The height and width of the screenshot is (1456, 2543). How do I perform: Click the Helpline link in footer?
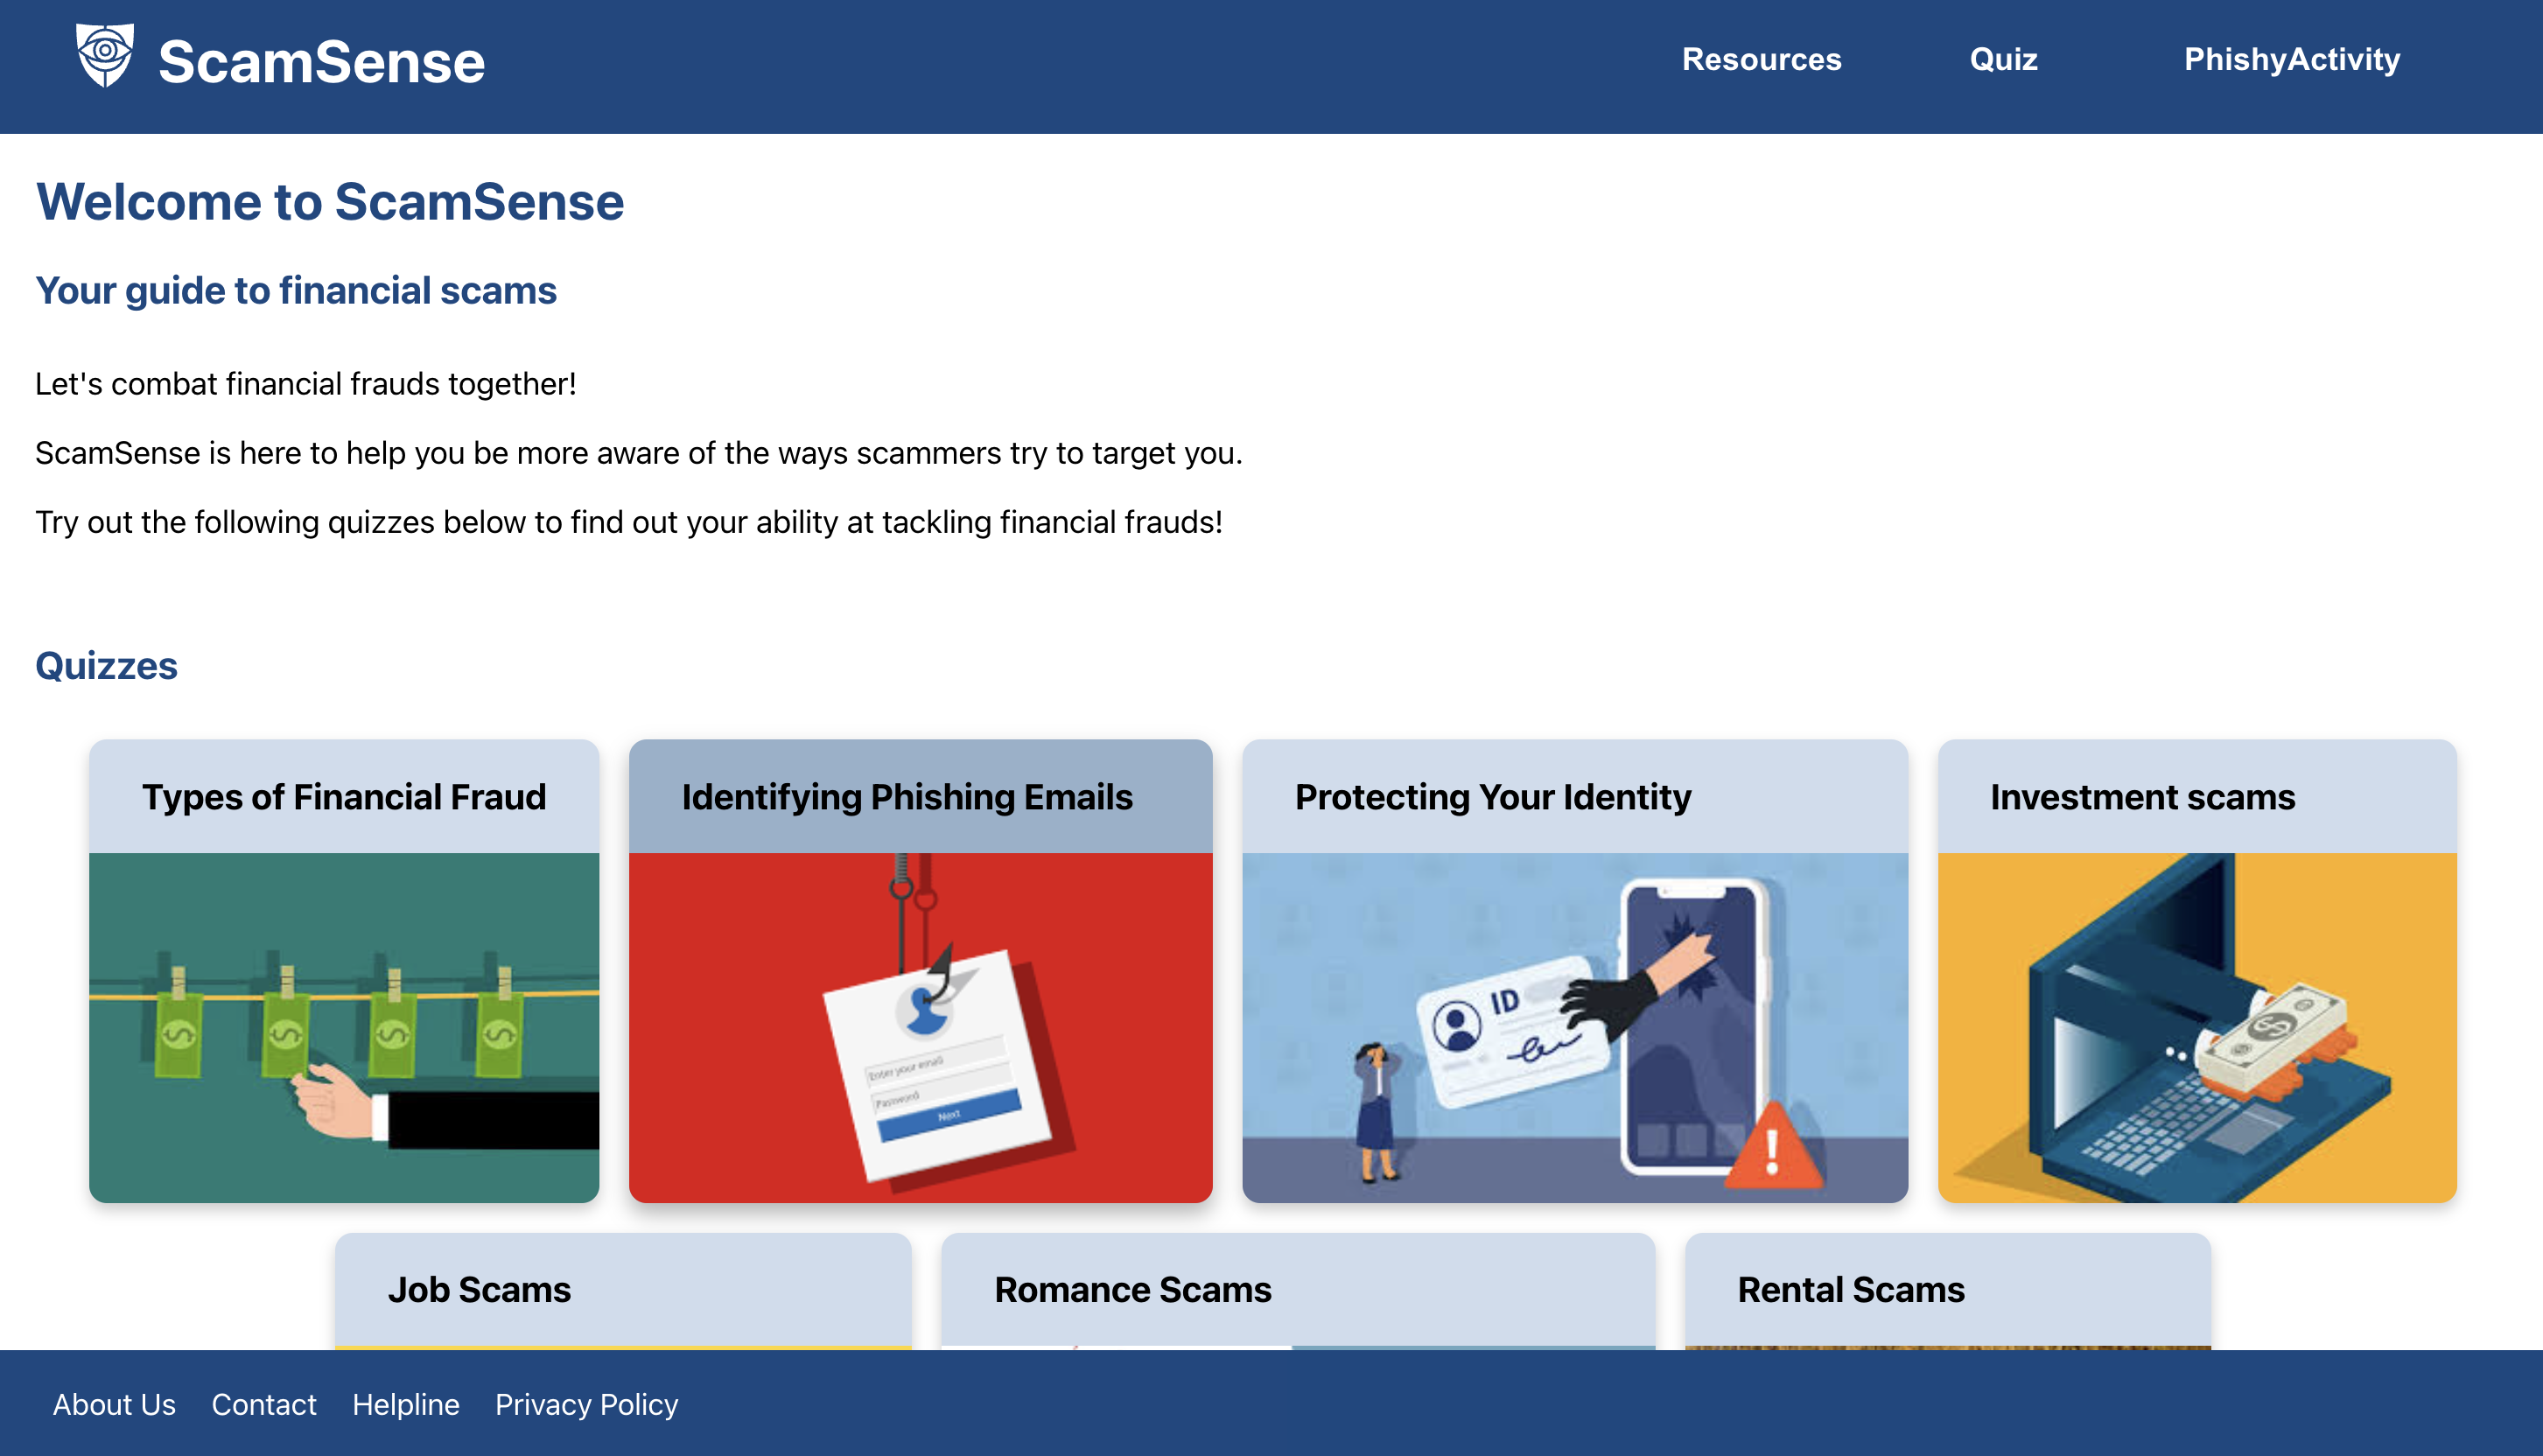point(406,1404)
